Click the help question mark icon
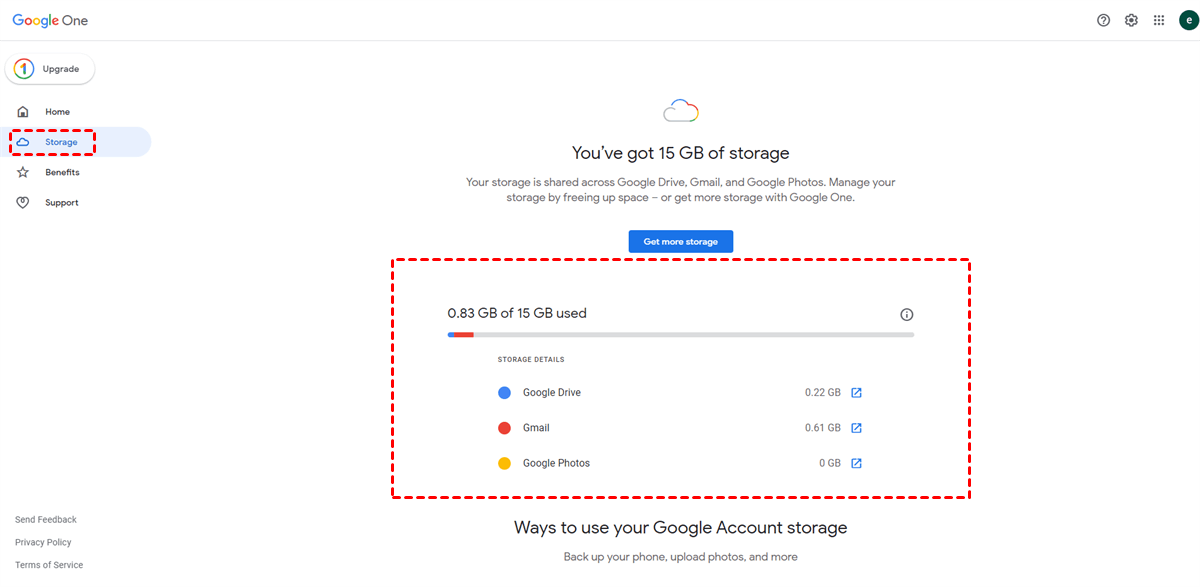This screenshot has width=1200, height=587. (x=1103, y=20)
